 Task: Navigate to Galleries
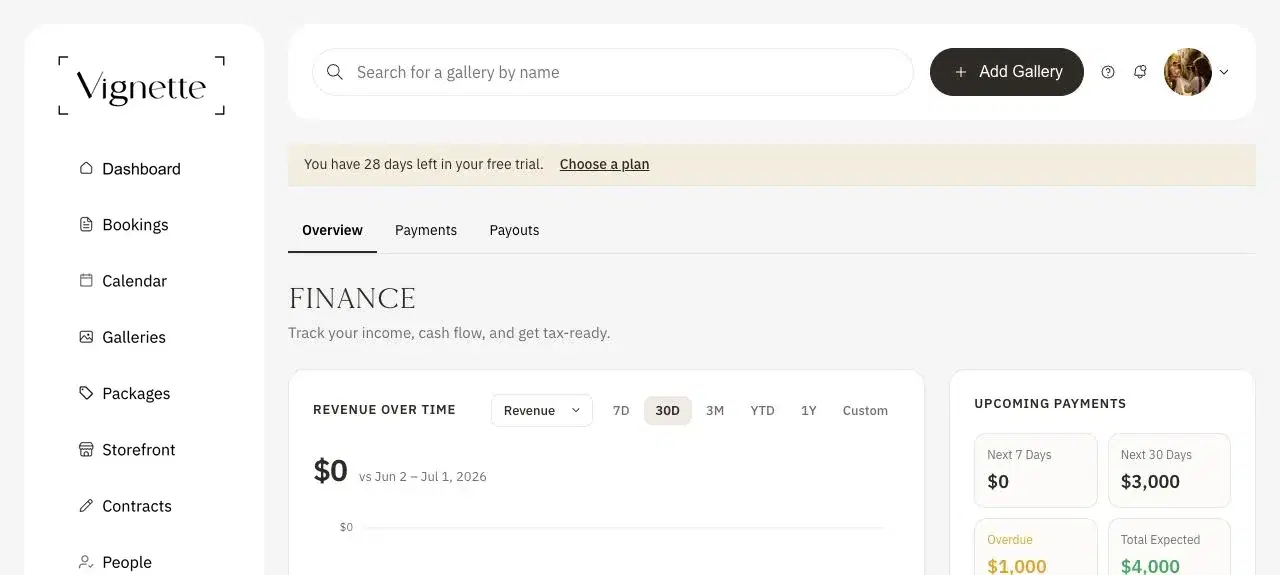point(134,337)
